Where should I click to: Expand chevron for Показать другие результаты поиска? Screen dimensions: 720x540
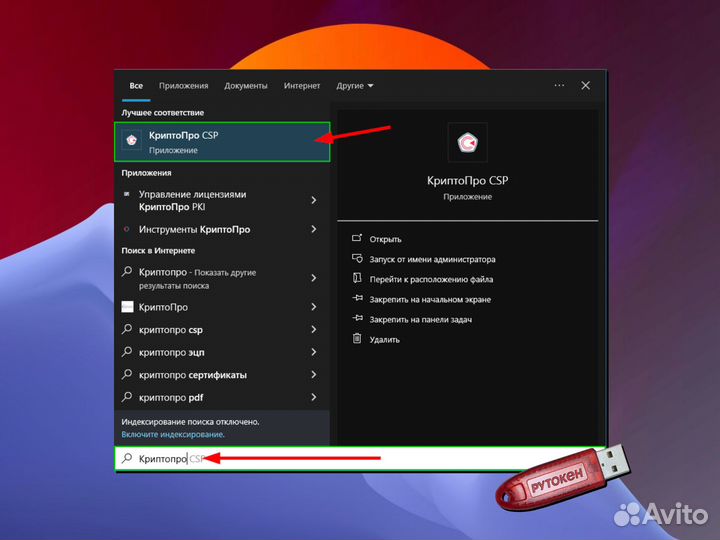click(314, 278)
